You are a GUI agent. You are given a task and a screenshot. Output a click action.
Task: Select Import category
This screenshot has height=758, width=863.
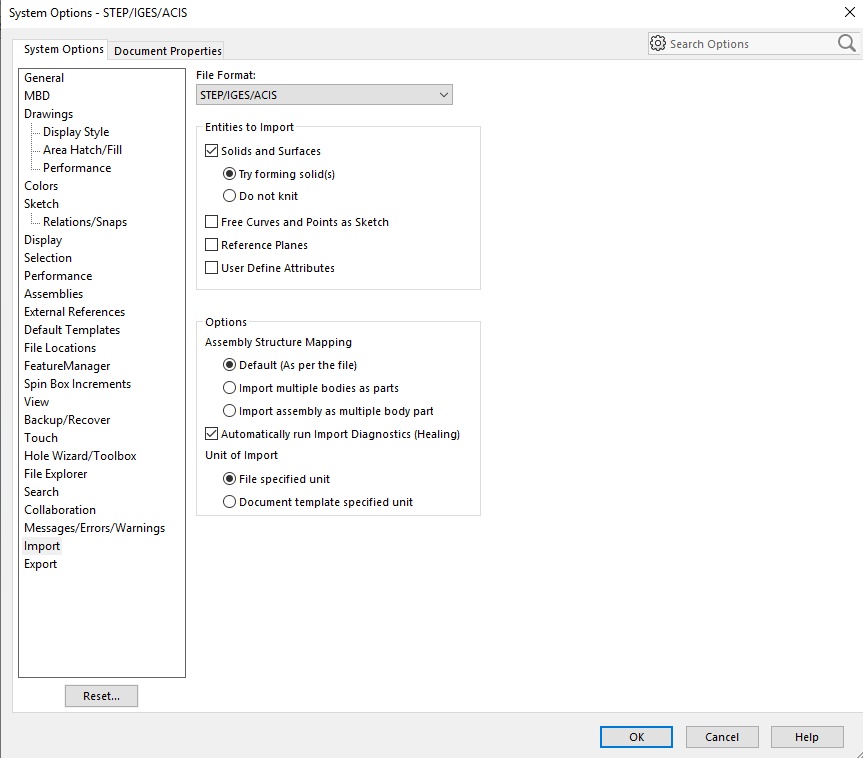click(42, 546)
